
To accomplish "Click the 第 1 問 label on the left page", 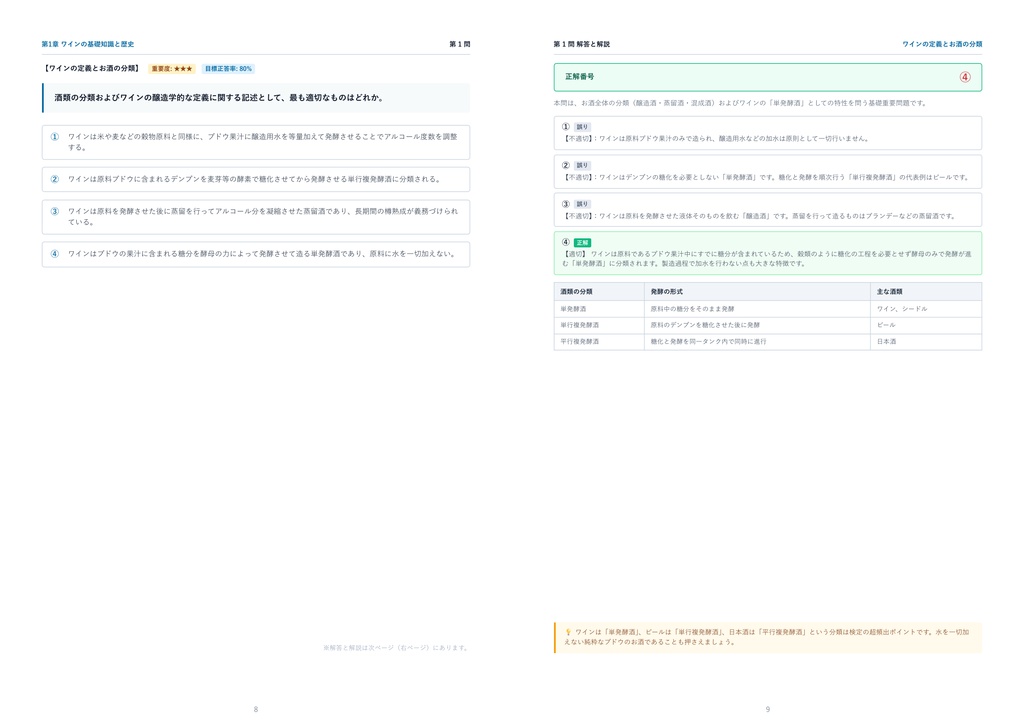I will coord(460,44).
